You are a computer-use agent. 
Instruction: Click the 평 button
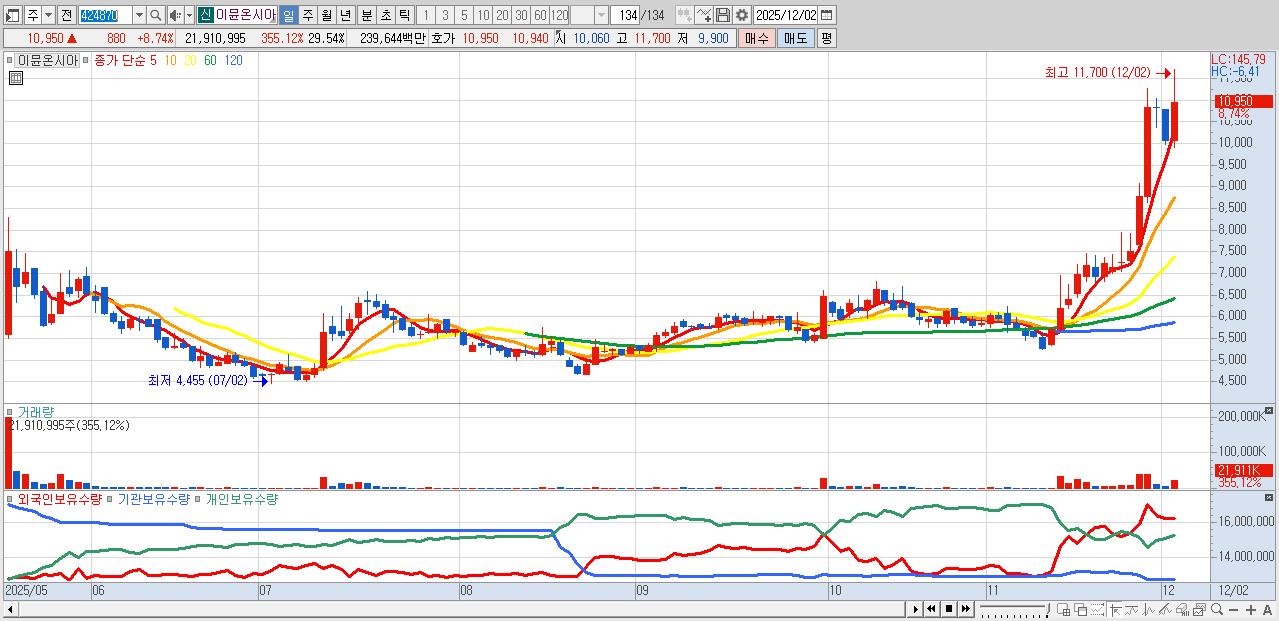click(x=826, y=38)
